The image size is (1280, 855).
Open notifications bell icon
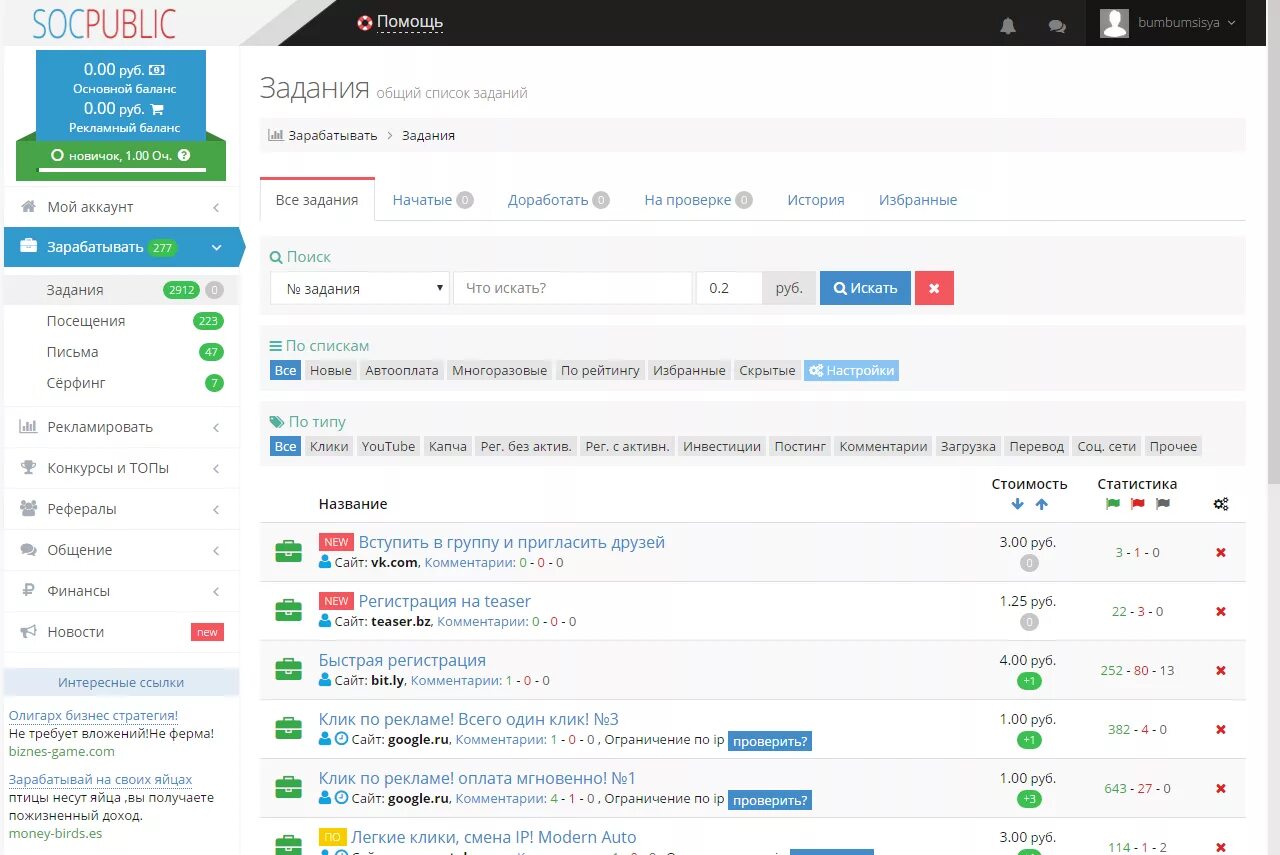coord(1008,26)
